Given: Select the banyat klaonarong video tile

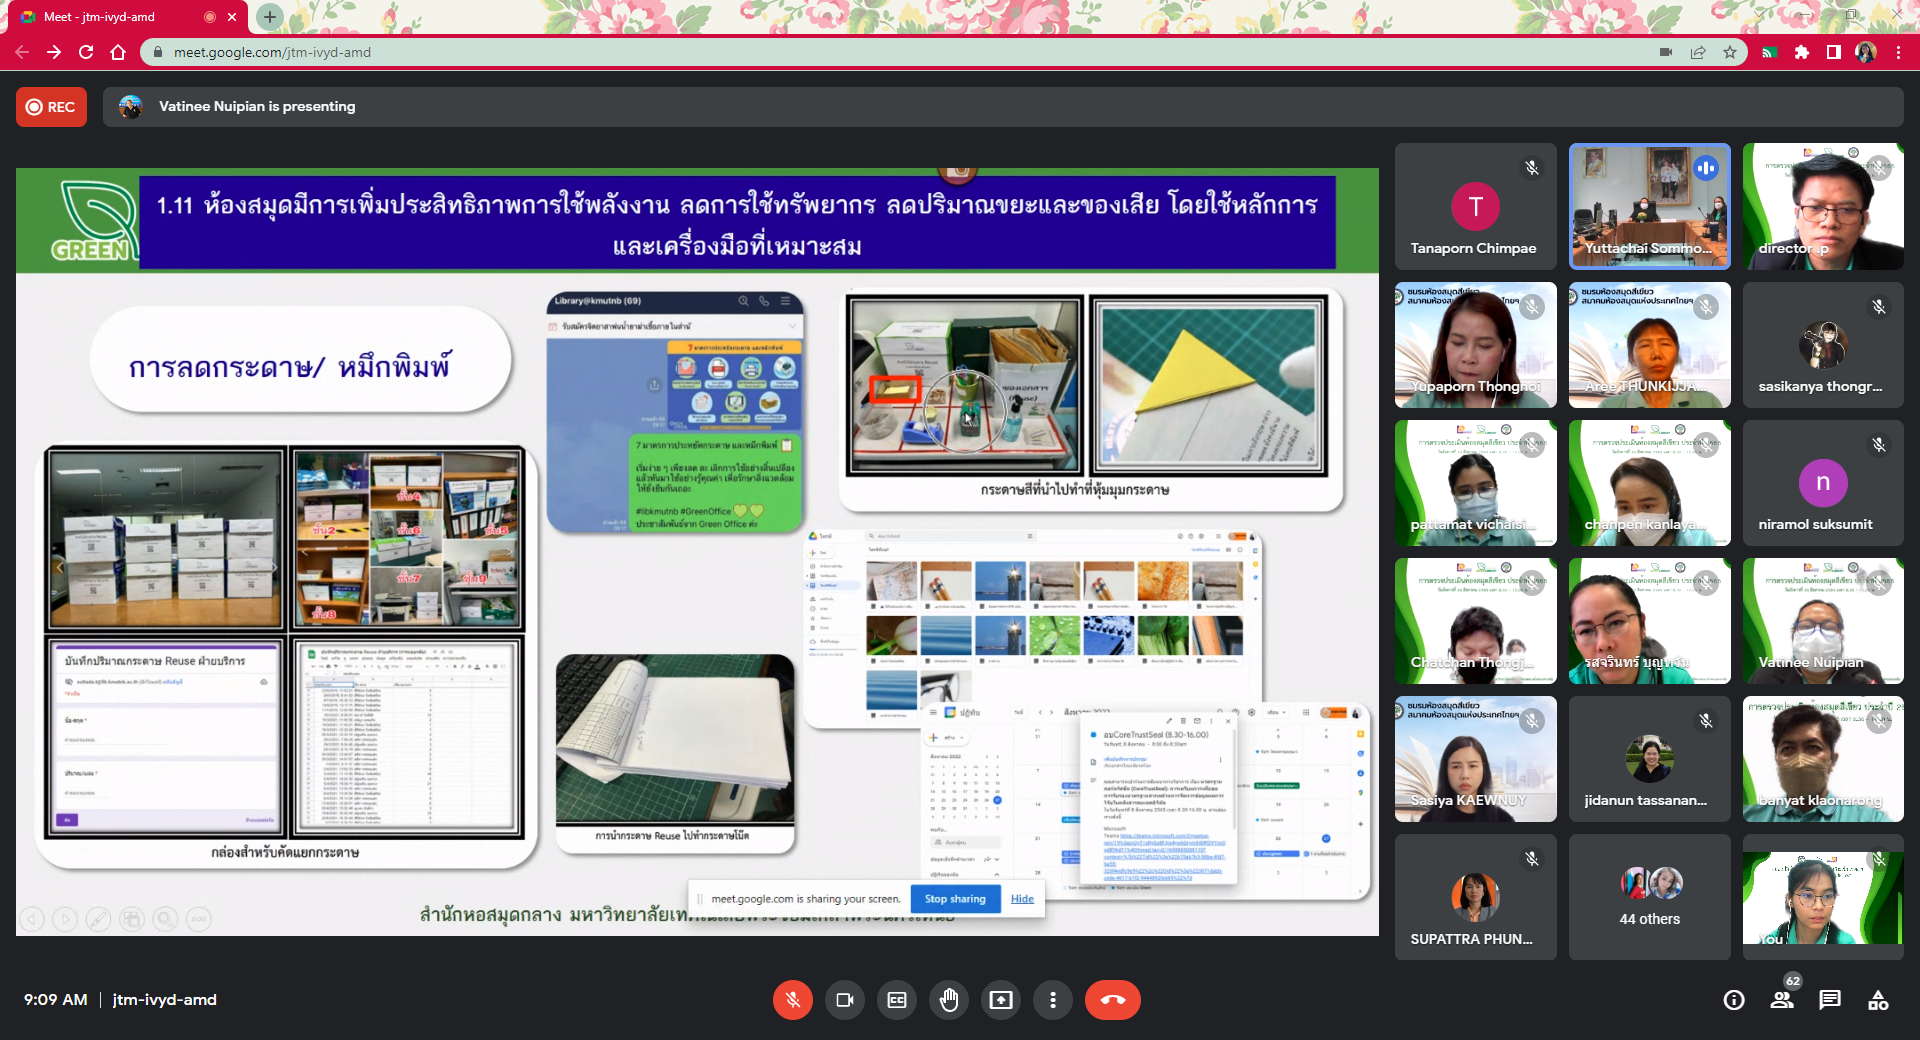Looking at the screenshot, I should point(1823,759).
